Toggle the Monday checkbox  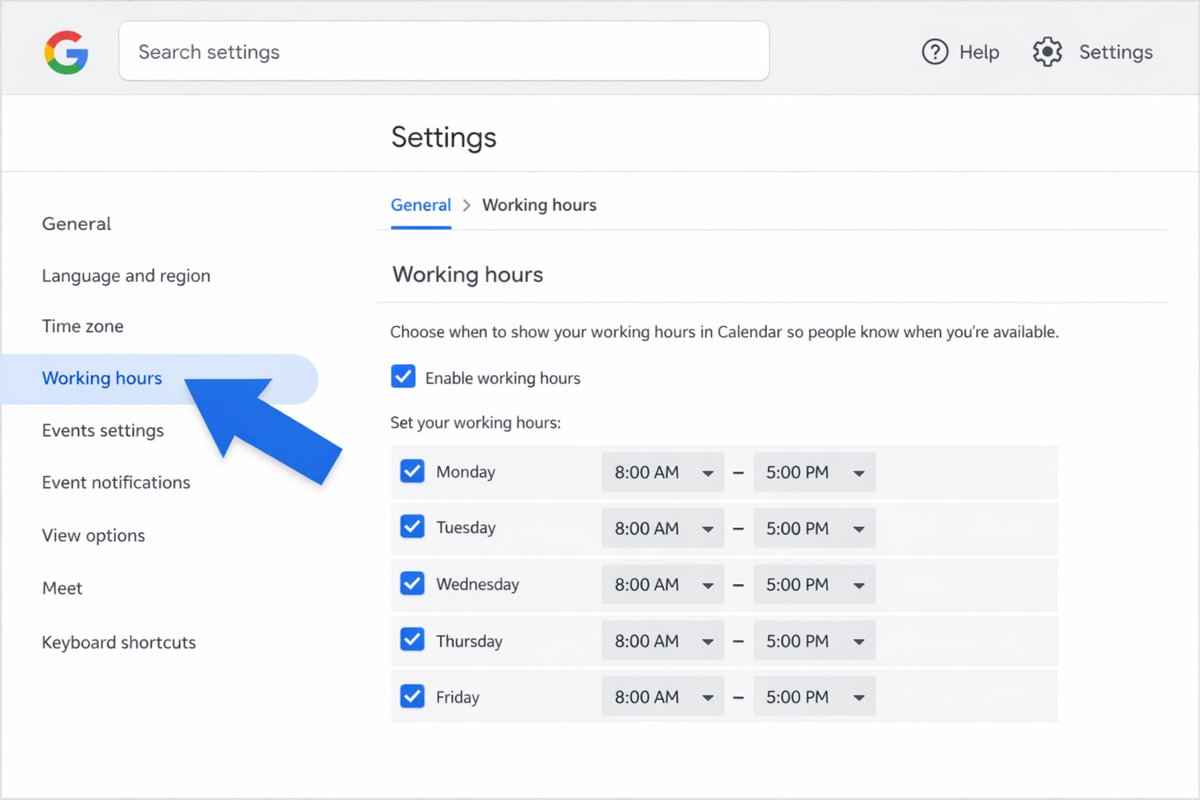pyautogui.click(x=412, y=471)
